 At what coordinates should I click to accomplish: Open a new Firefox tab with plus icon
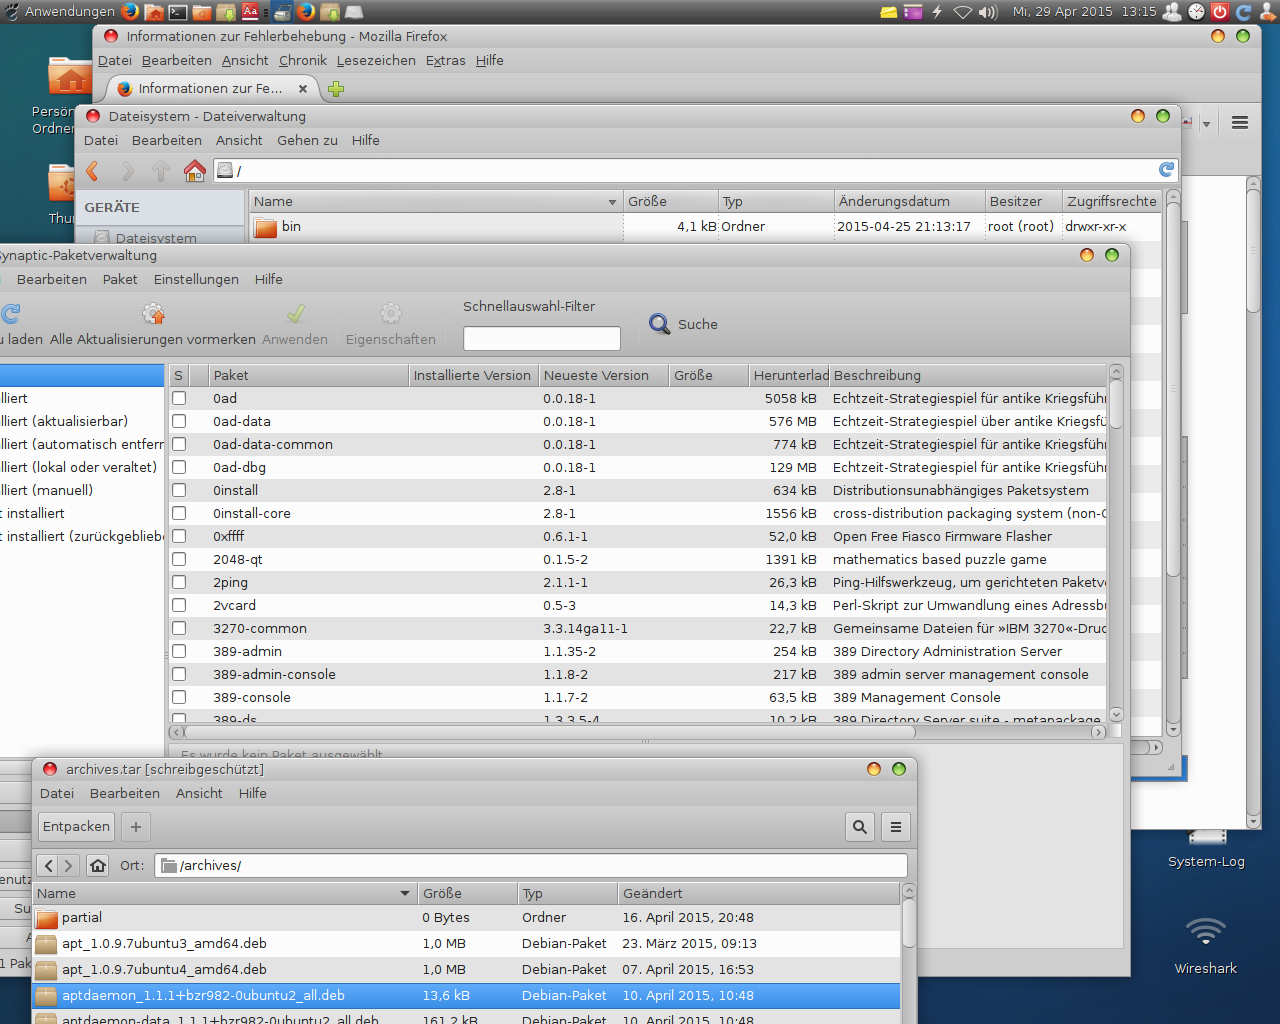336,89
